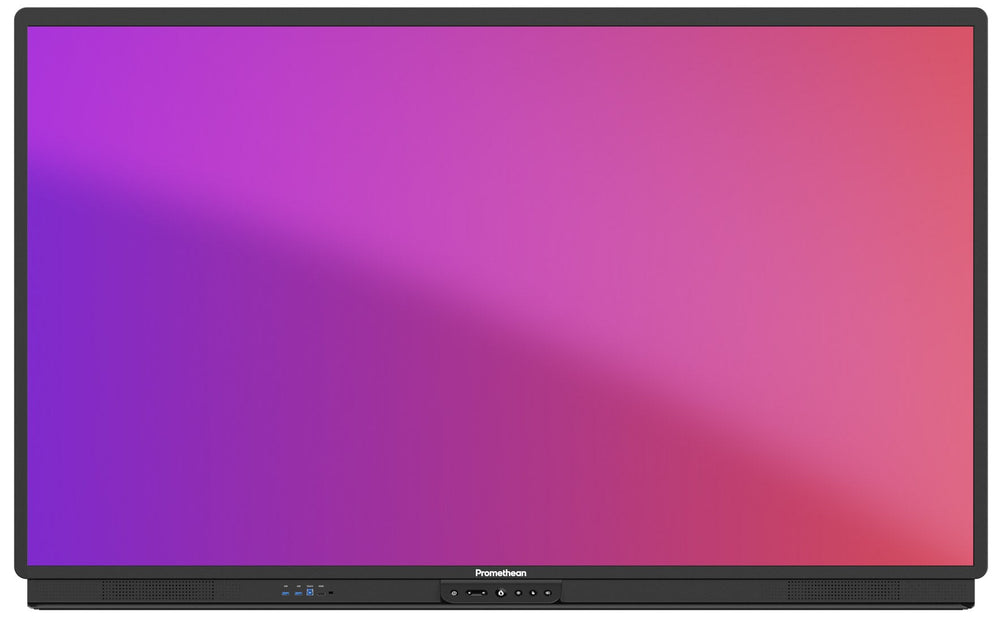The height and width of the screenshot is (620, 1000).
Task: Tap the volume rocker on the control panel
Action: pos(476,593)
